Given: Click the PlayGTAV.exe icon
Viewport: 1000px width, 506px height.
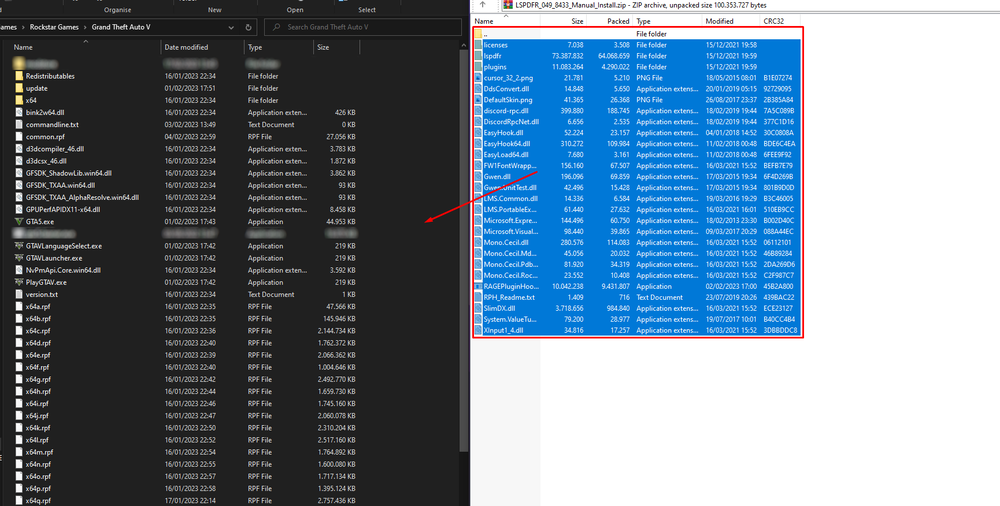Looking at the screenshot, I should click(19, 282).
